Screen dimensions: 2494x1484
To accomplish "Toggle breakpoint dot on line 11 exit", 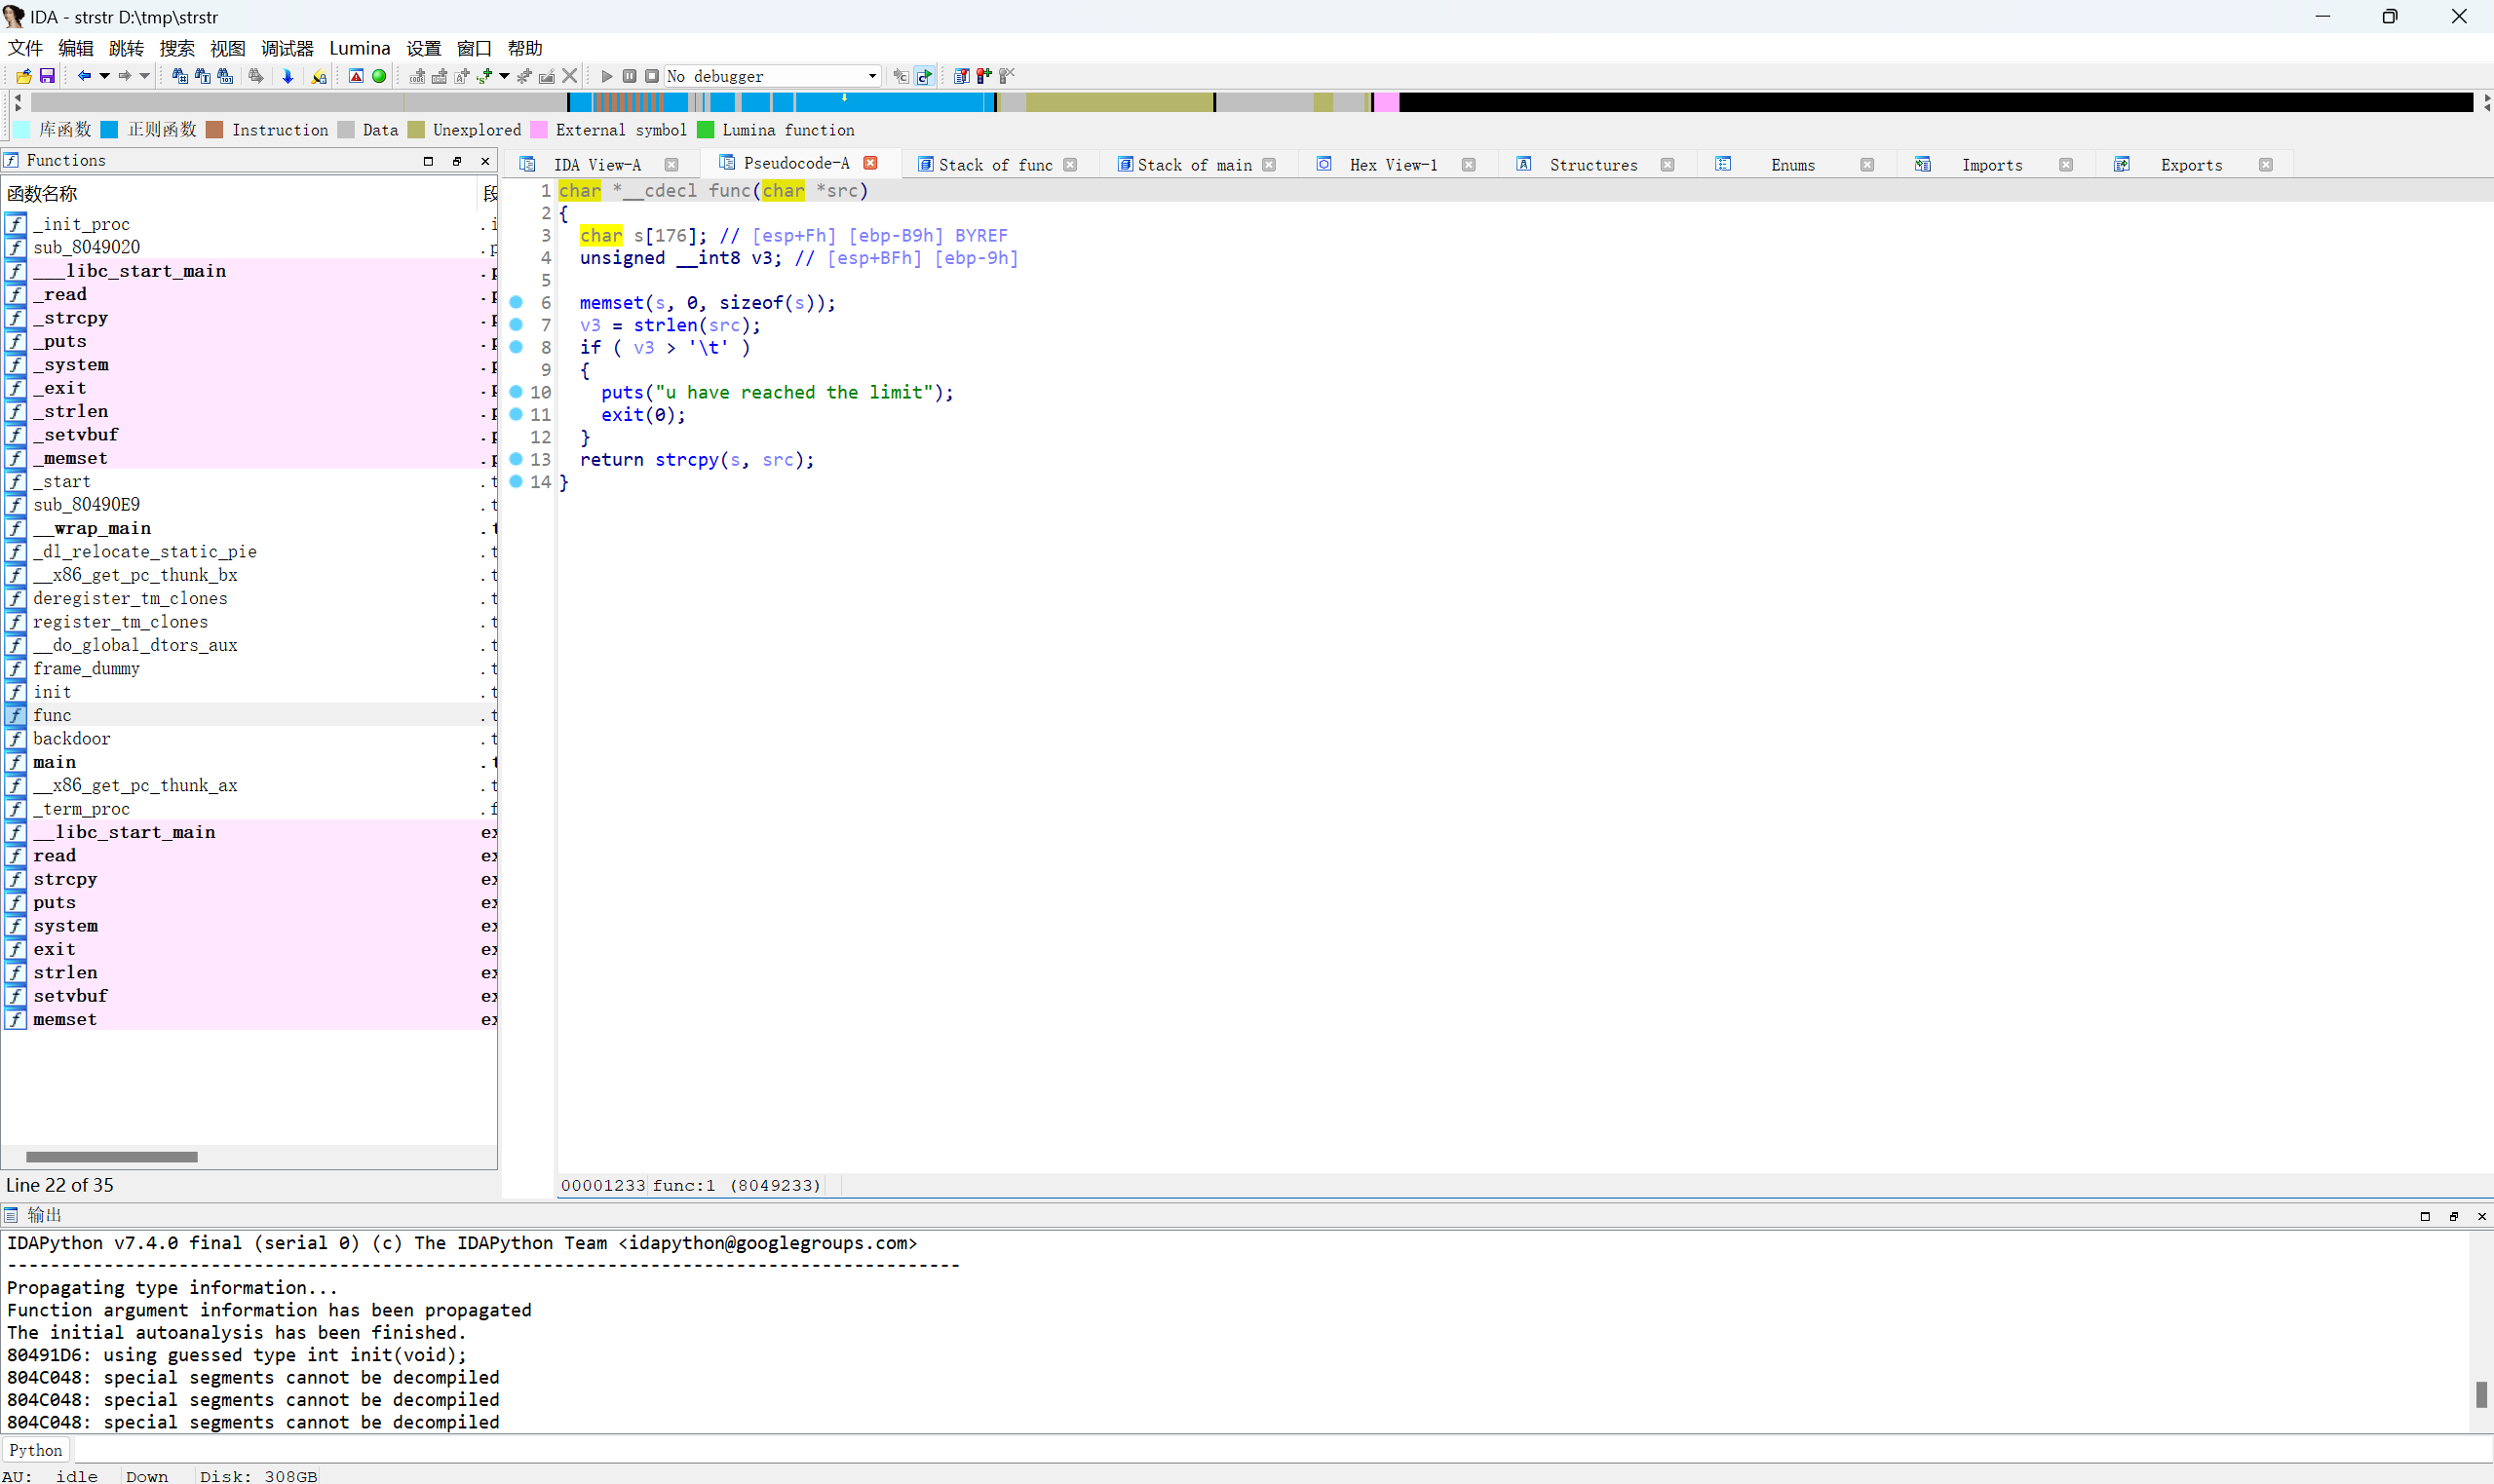I will 516,414.
